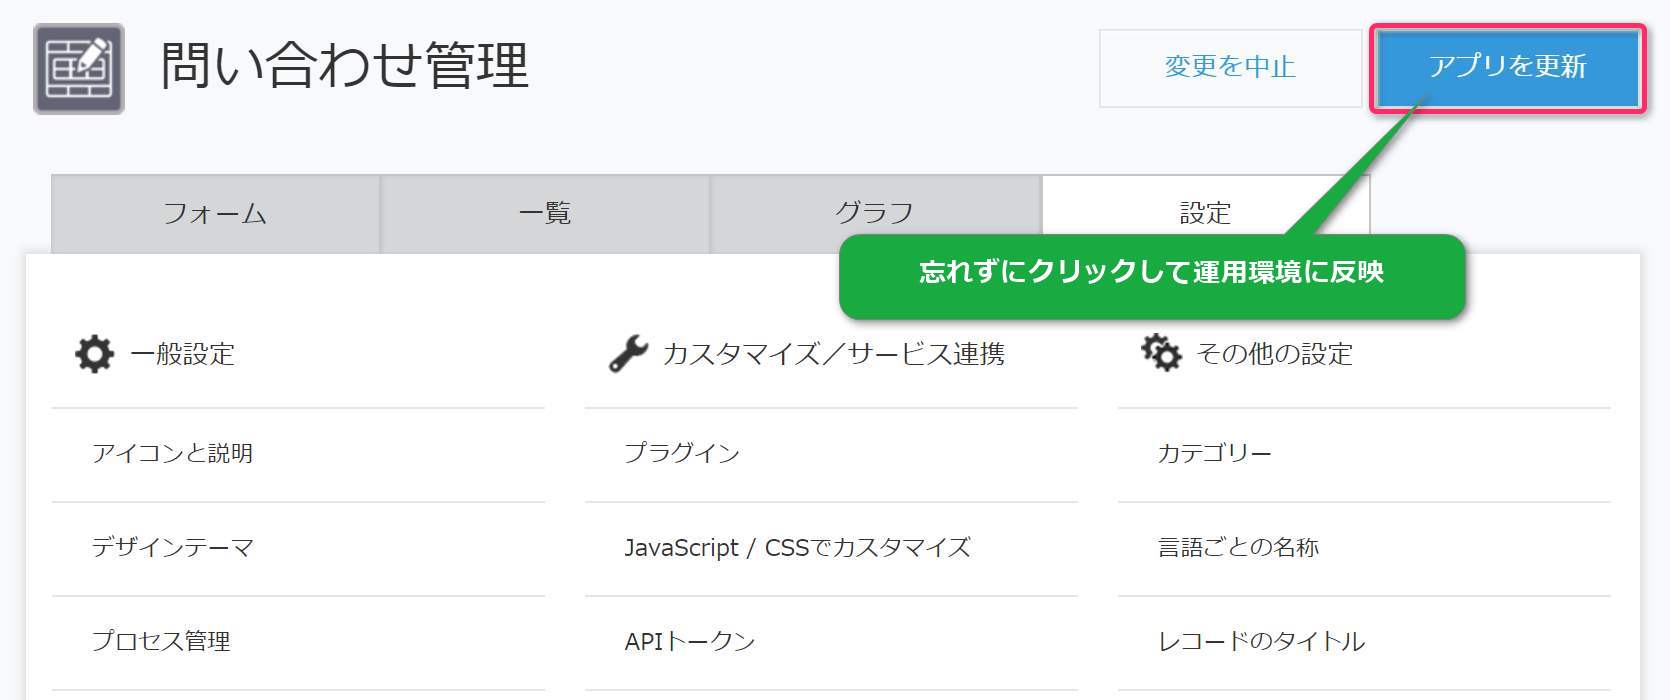Click the gear icon beside 一般設定
Image resolution: width=1670 pixels, height=700 pixels.
(94, 354)
